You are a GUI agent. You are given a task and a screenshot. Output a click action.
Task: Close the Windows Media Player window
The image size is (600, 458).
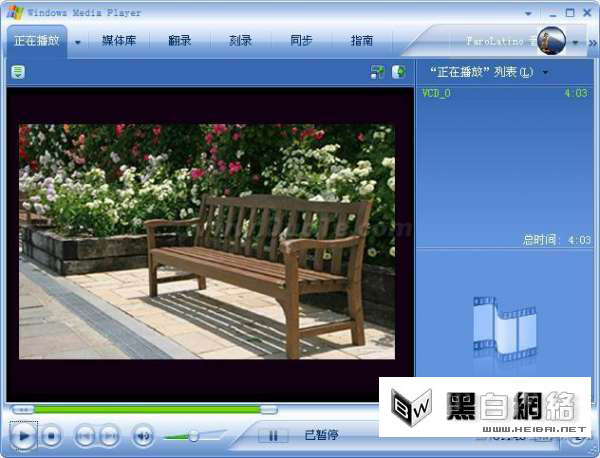[x=587, y=13]
